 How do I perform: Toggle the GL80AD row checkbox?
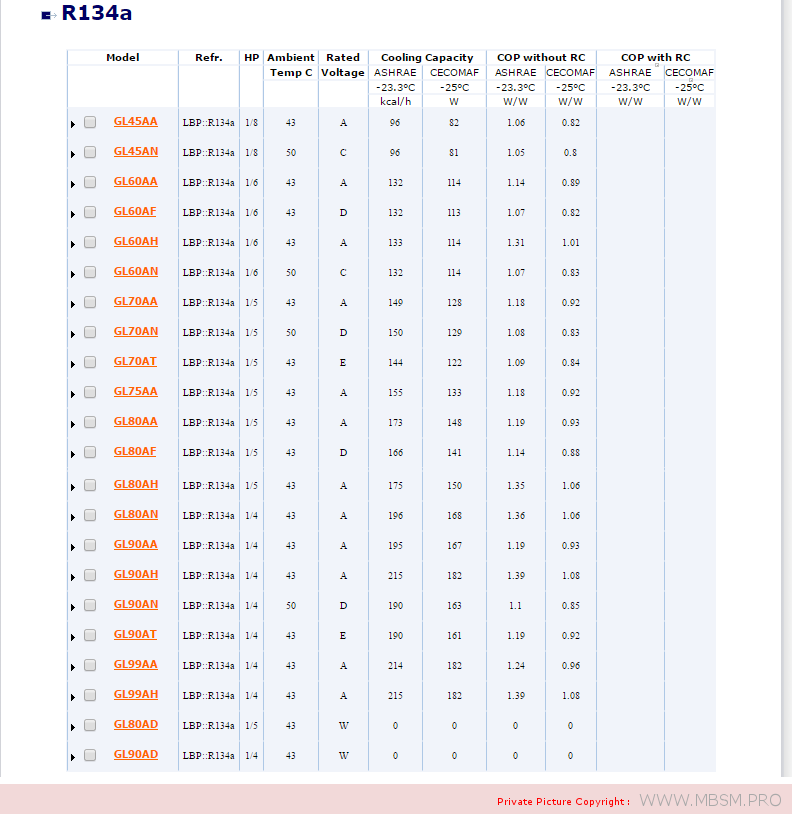click(x=90, y=725)
